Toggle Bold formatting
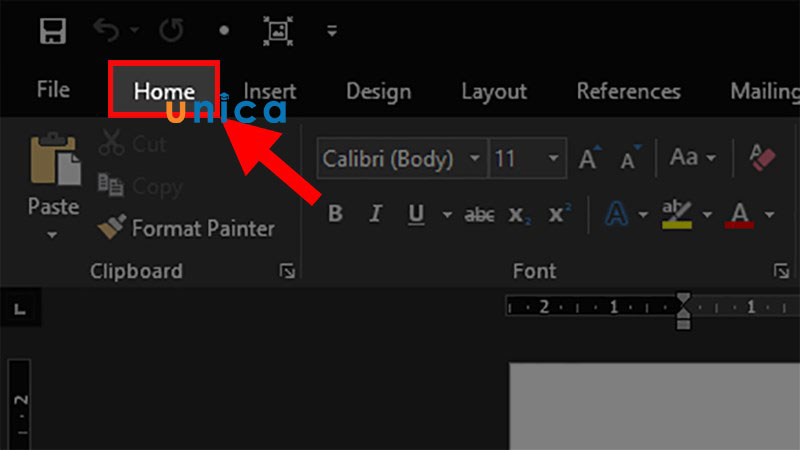Image resolution: width=800 pixels, height=450 pixels. (x=336, y=214)
